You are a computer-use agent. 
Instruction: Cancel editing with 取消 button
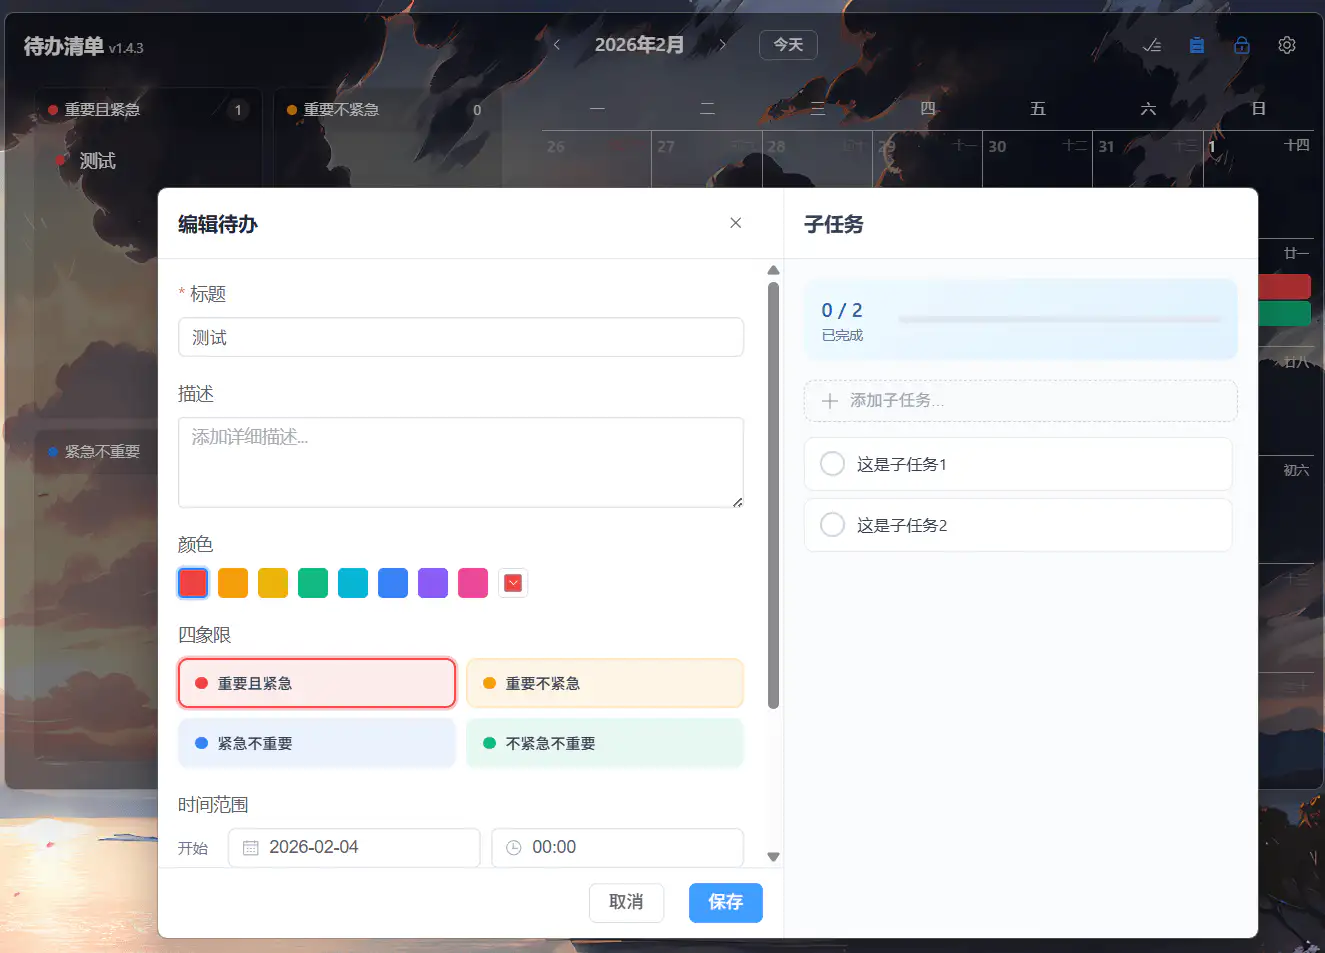point(626,902)
